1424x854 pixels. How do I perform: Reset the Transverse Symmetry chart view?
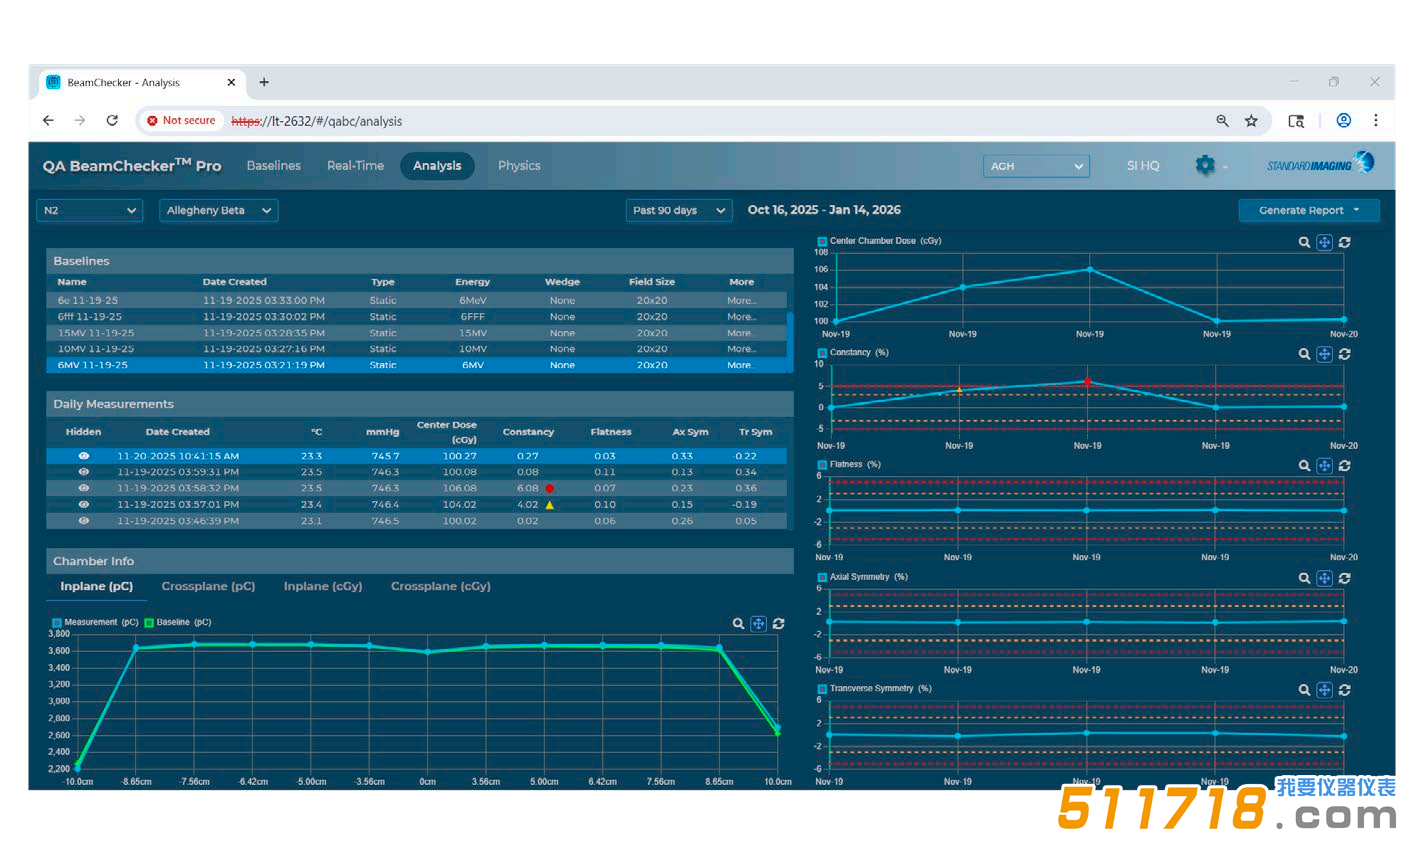pyautogui.click(x=1345, y=690)
